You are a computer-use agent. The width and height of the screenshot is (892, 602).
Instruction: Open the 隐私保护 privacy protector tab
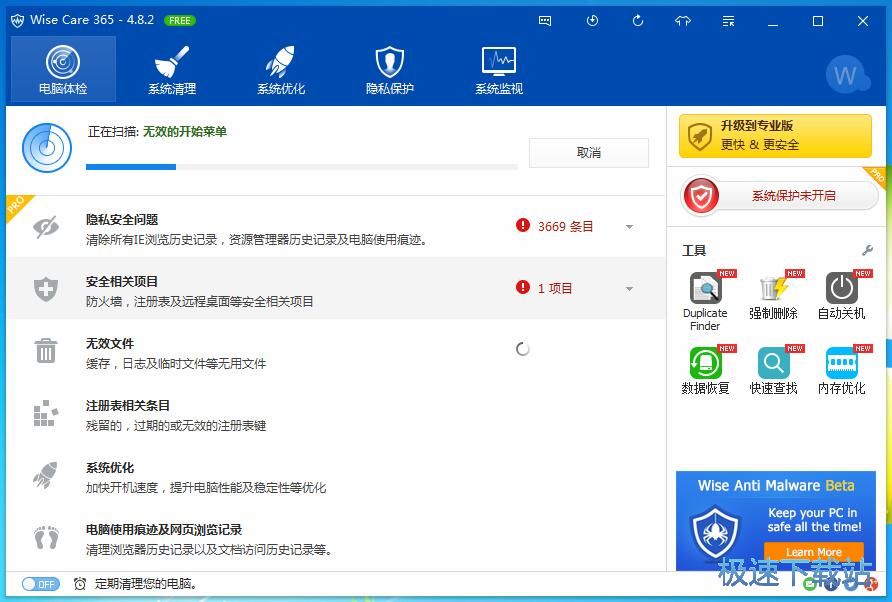(390, 69)
